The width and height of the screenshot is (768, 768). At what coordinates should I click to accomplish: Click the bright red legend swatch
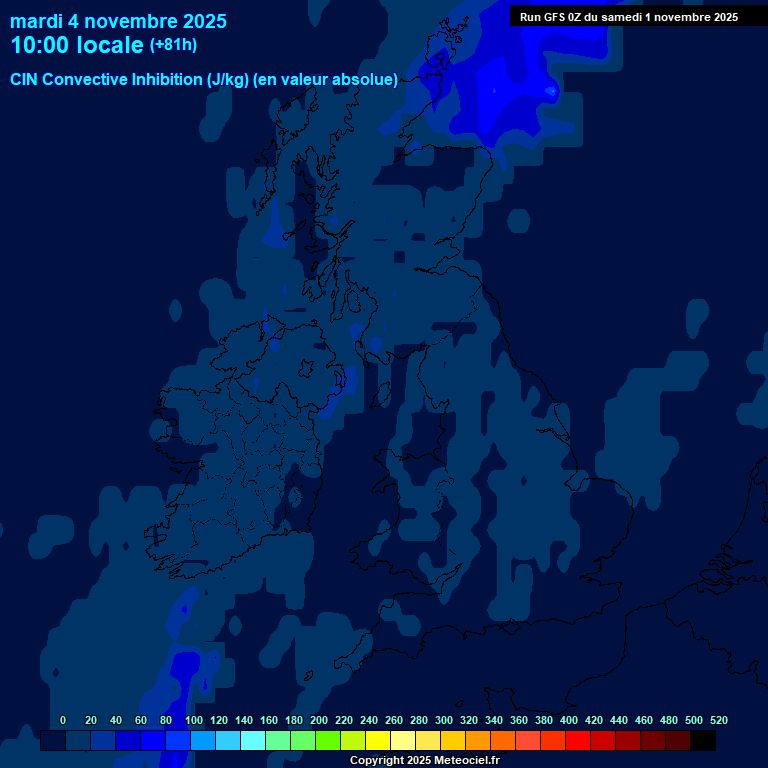coord(578,741)
